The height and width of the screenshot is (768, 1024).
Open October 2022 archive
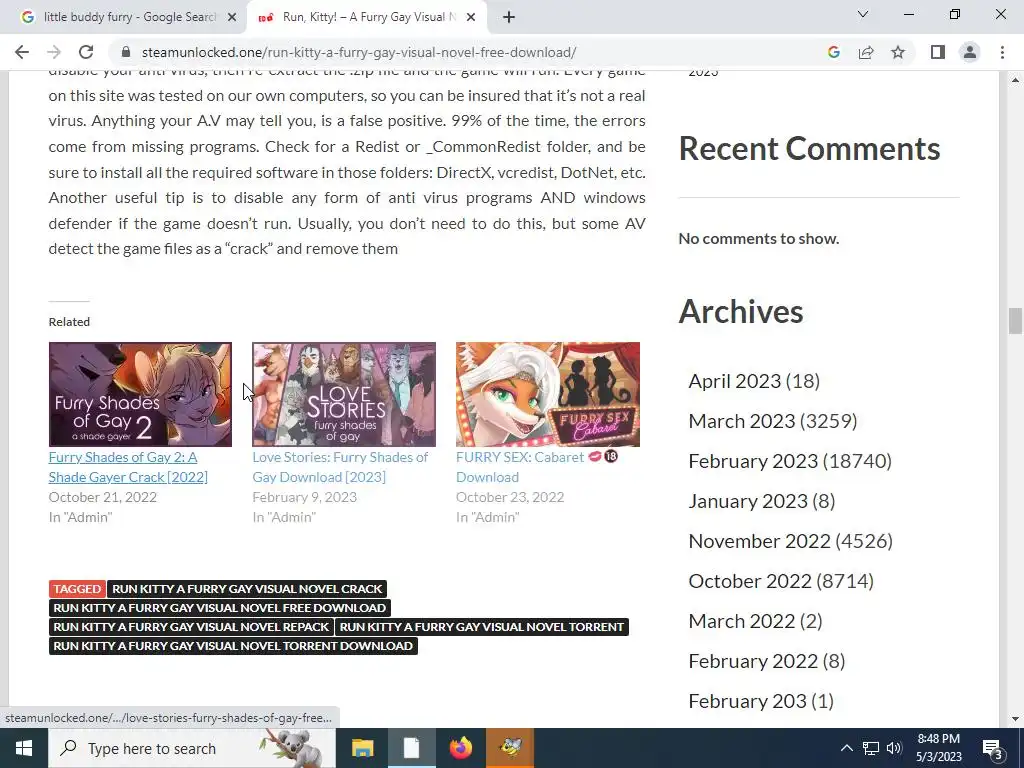click(750, 581)
